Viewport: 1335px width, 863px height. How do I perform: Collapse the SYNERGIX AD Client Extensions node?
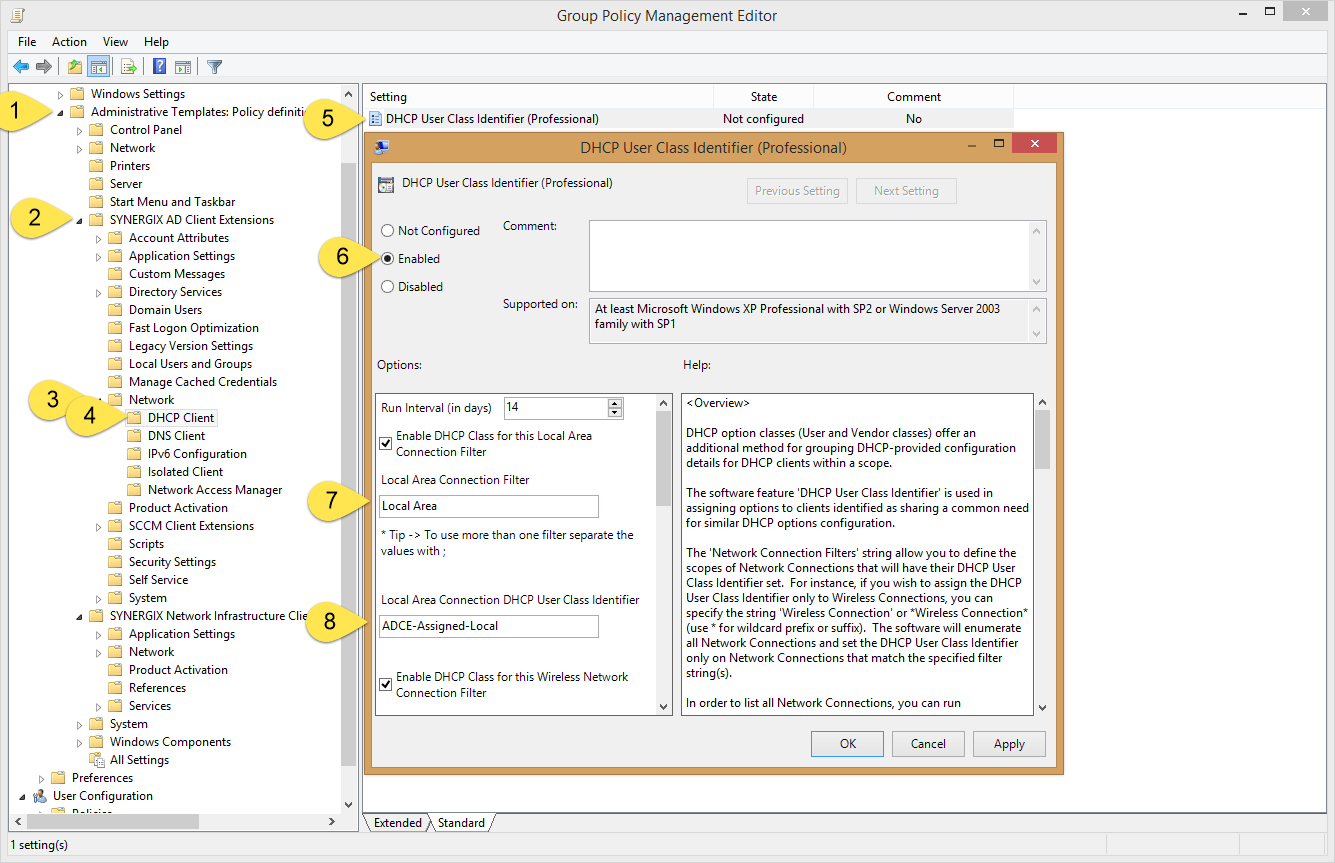(80, 220)
